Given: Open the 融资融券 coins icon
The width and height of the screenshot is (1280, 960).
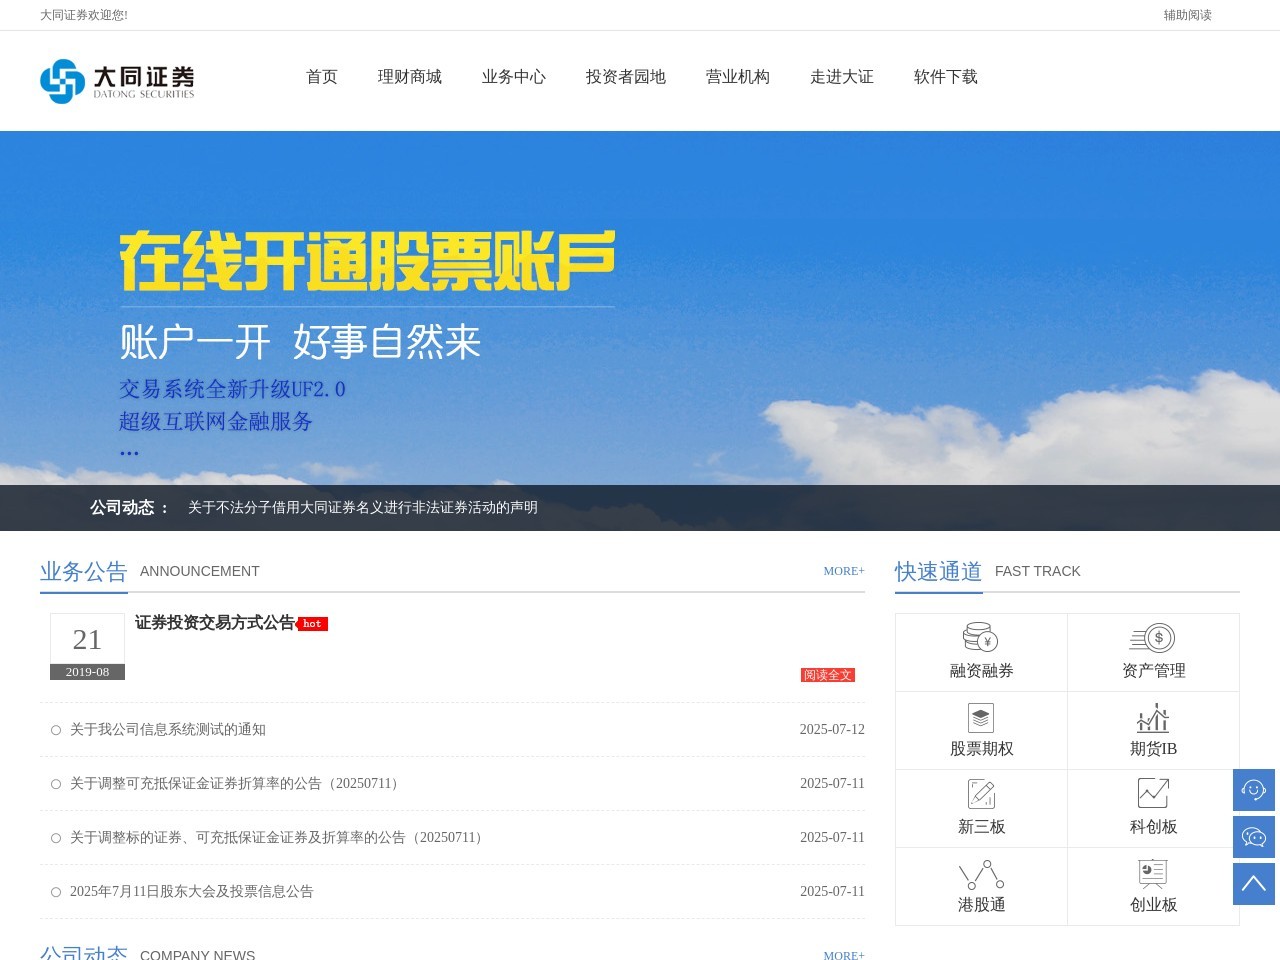Looking at the screenshot, I should pos(981,637).
